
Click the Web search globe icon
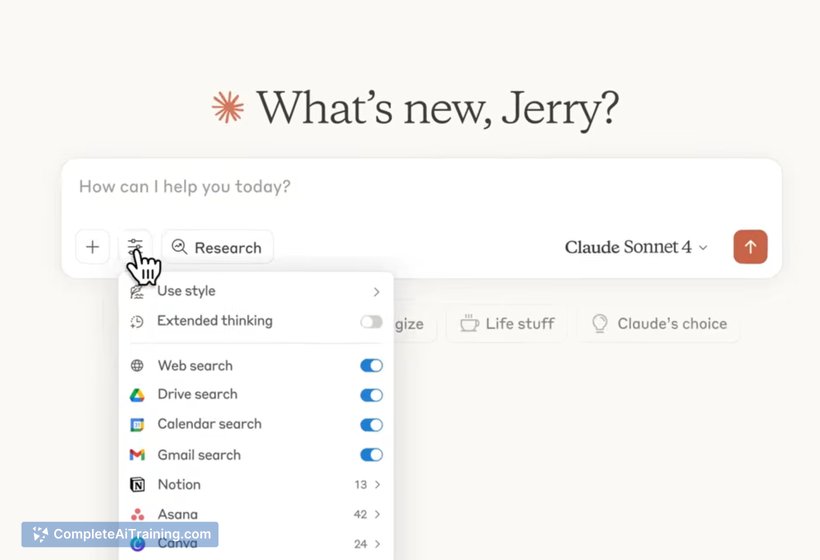[x=137, y=365]
